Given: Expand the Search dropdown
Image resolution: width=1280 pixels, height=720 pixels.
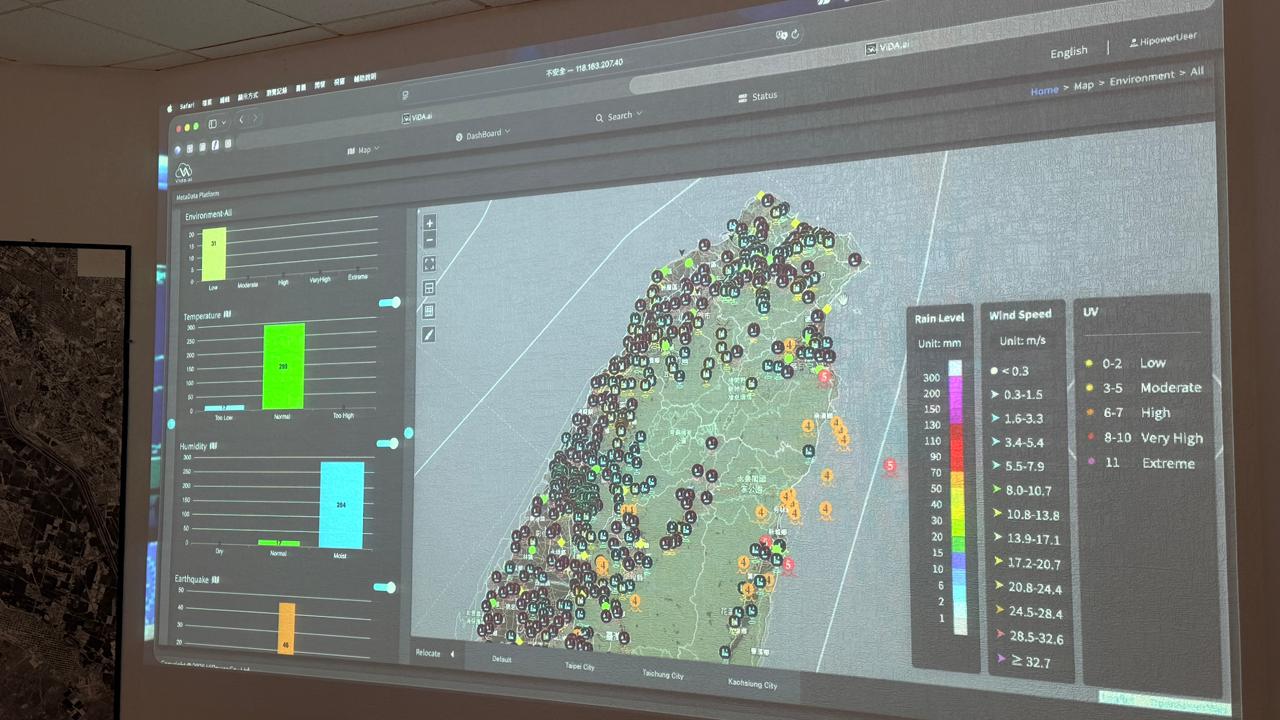Looking at the screenshot, I should (619, 116).
